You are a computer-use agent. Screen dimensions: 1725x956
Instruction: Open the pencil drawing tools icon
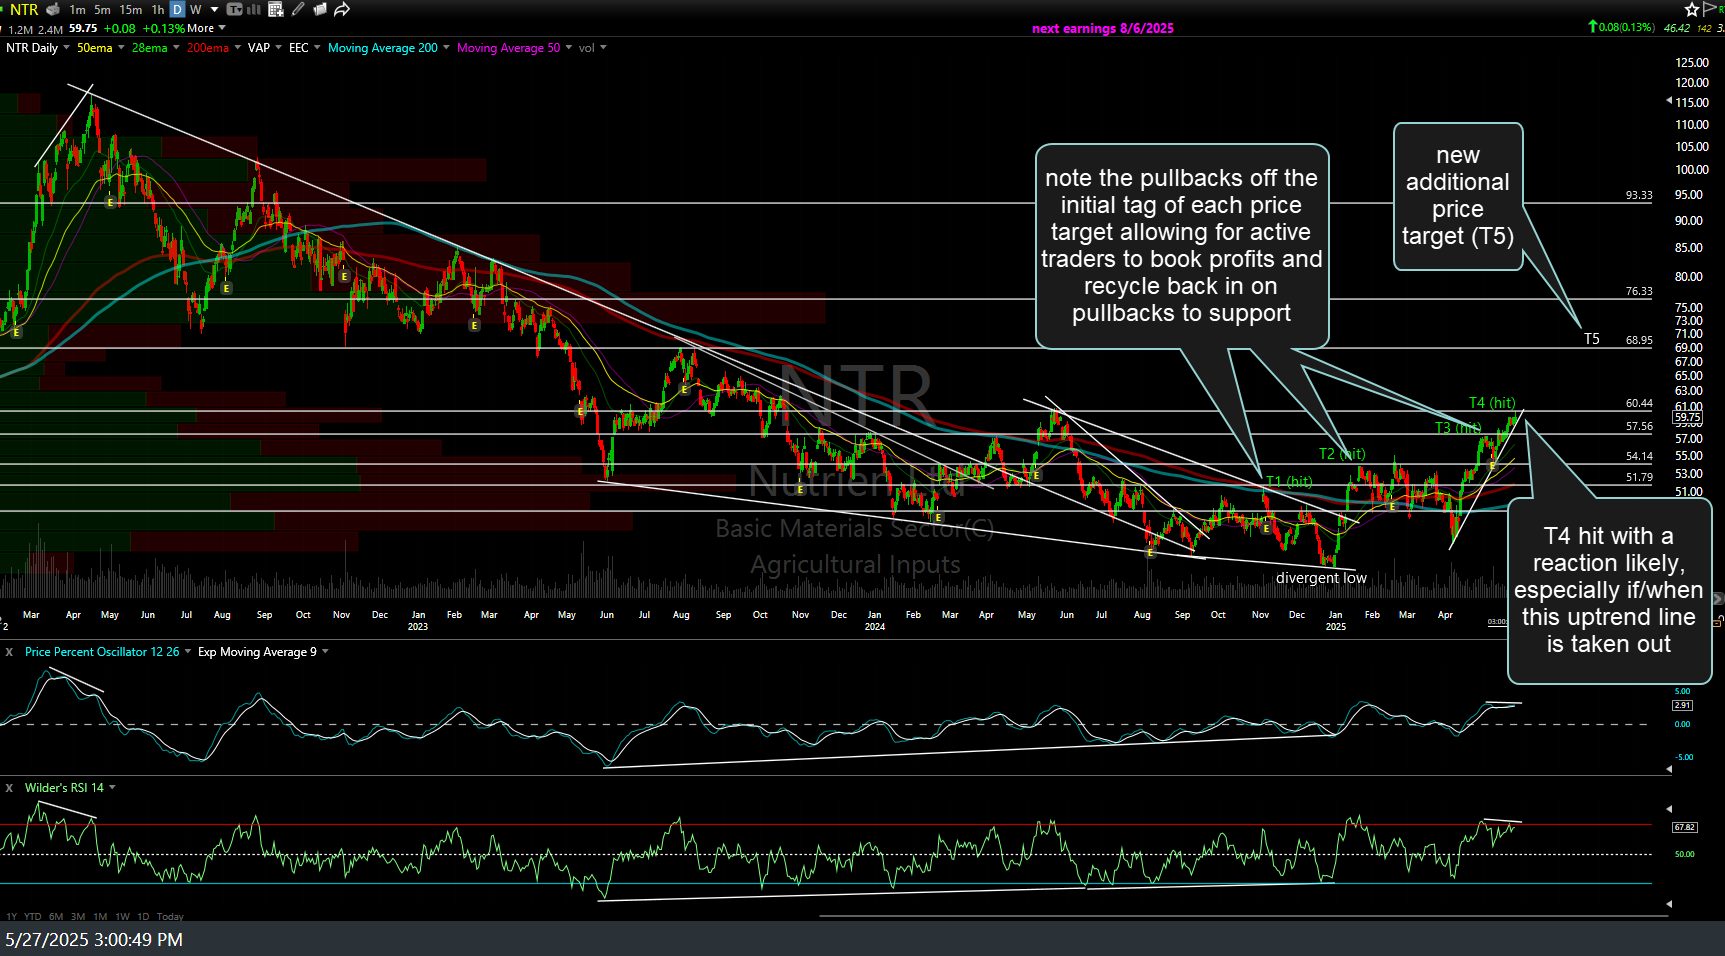tap(298, 9)
